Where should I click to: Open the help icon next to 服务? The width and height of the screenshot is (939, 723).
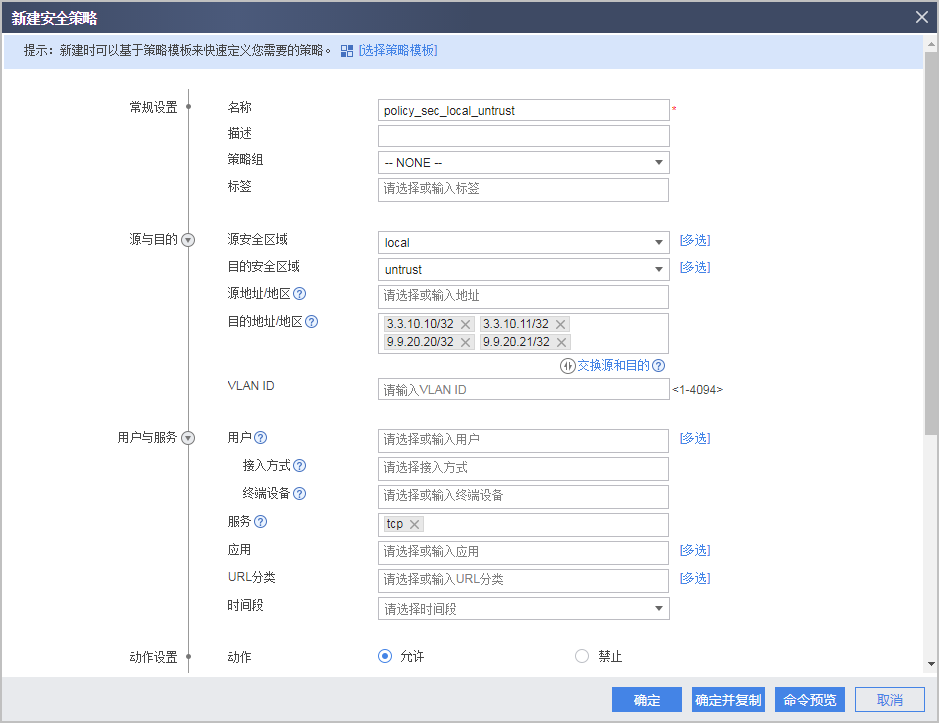pyautogui.click(x=261, y=522)
